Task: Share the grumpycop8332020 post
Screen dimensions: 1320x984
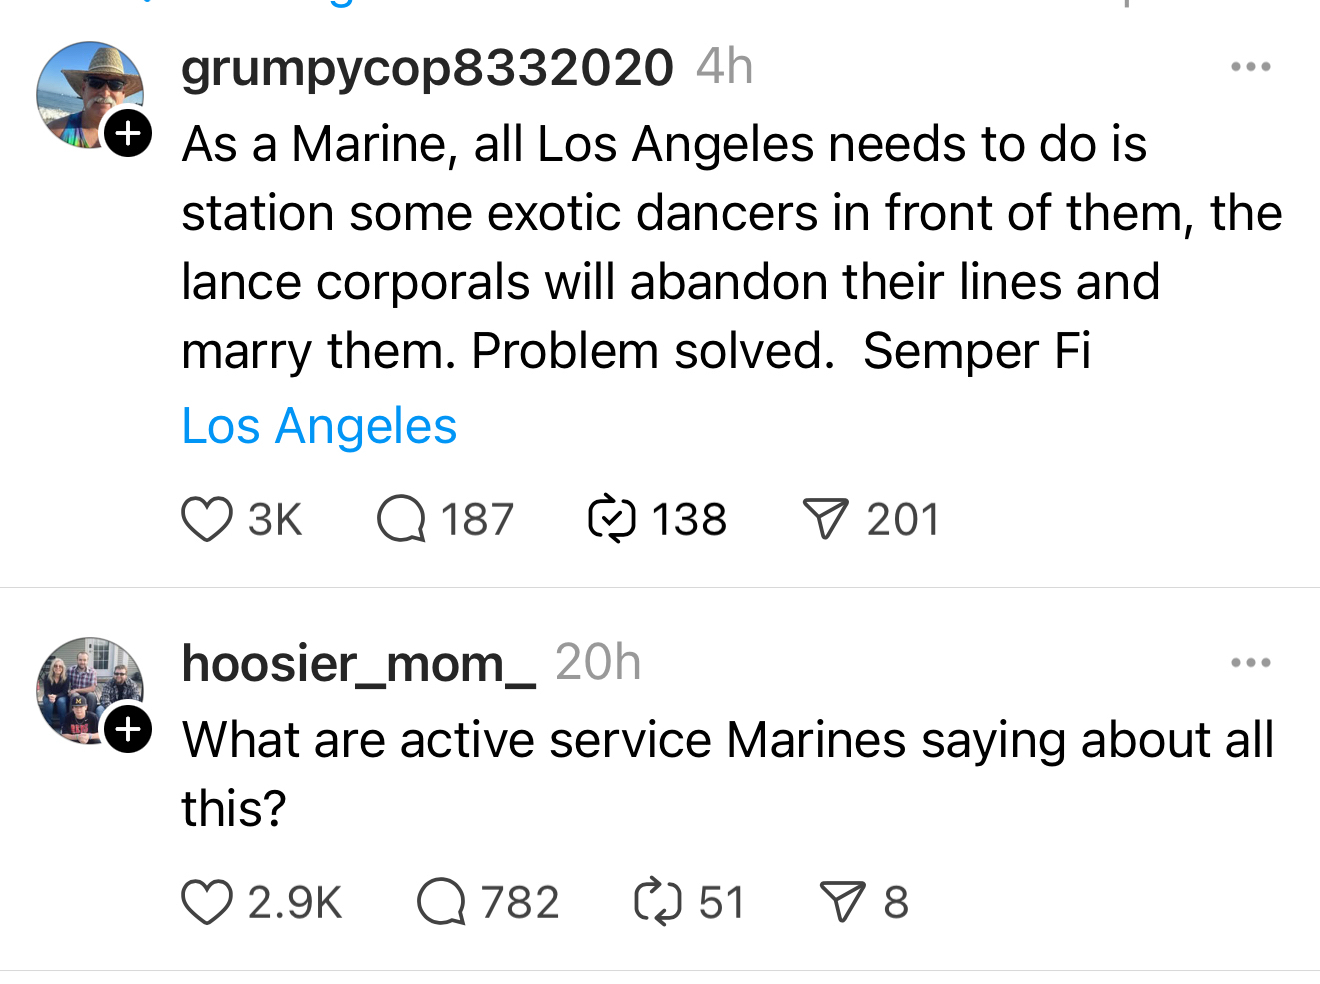Action: click(825, 520)
